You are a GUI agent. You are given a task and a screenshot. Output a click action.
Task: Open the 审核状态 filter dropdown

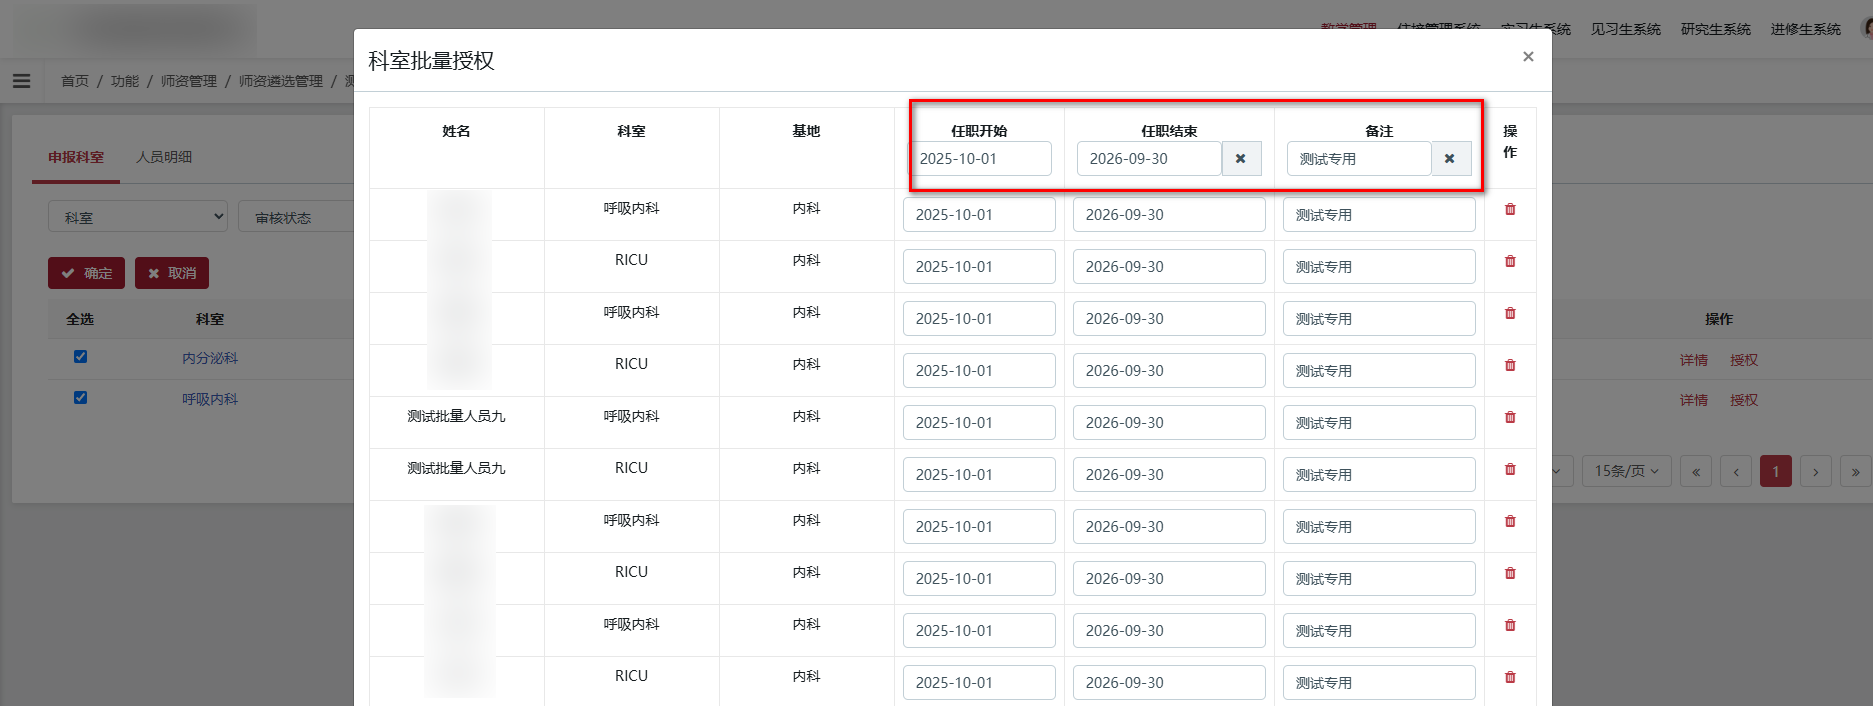pos(296,217)
